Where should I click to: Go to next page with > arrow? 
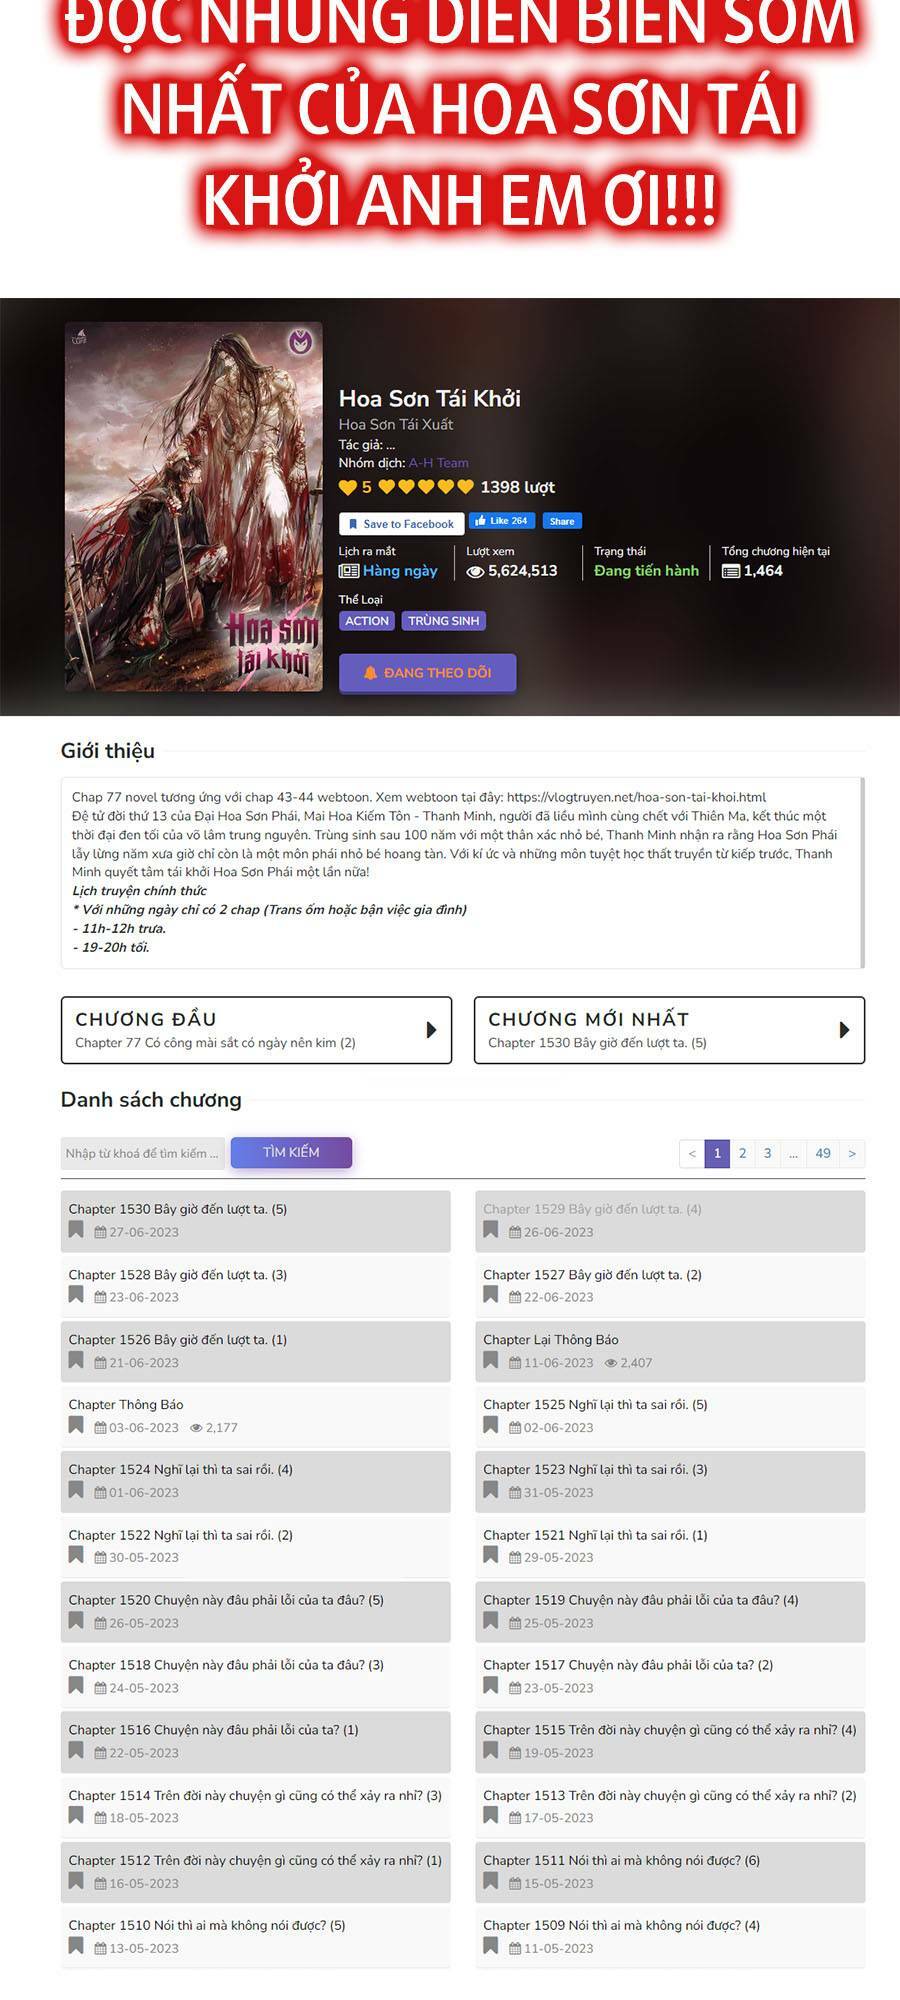click(x=852, y=1153)
